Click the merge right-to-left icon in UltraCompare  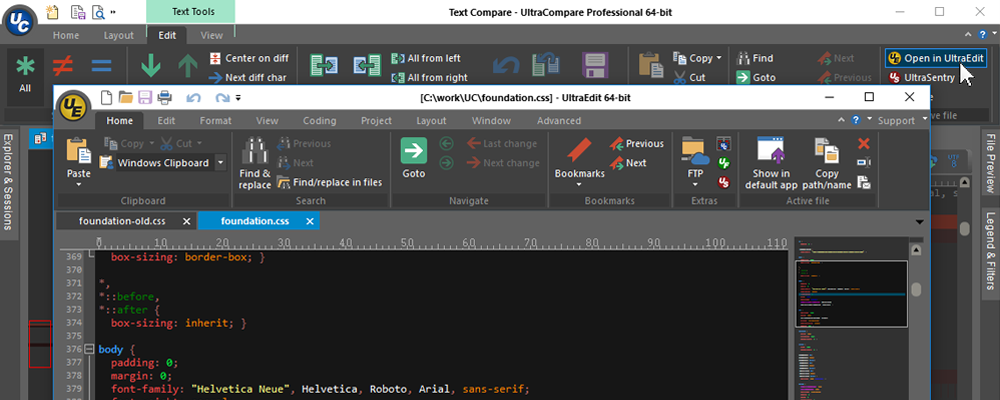point(367,66)
